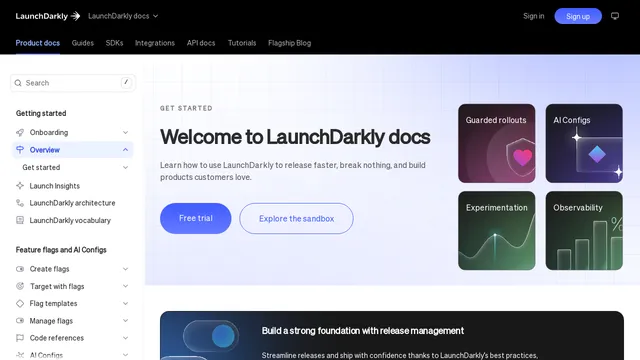This screenshot has width=640, height=360.
Task: Click the Create flags toggle icon
Action: pos(20,269)
